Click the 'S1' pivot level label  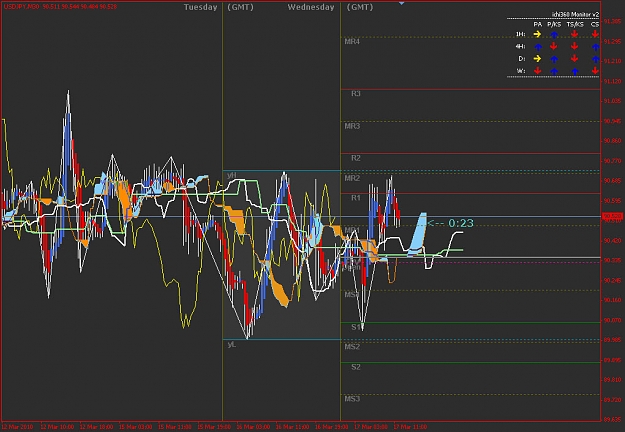click(x=356, y=327)
